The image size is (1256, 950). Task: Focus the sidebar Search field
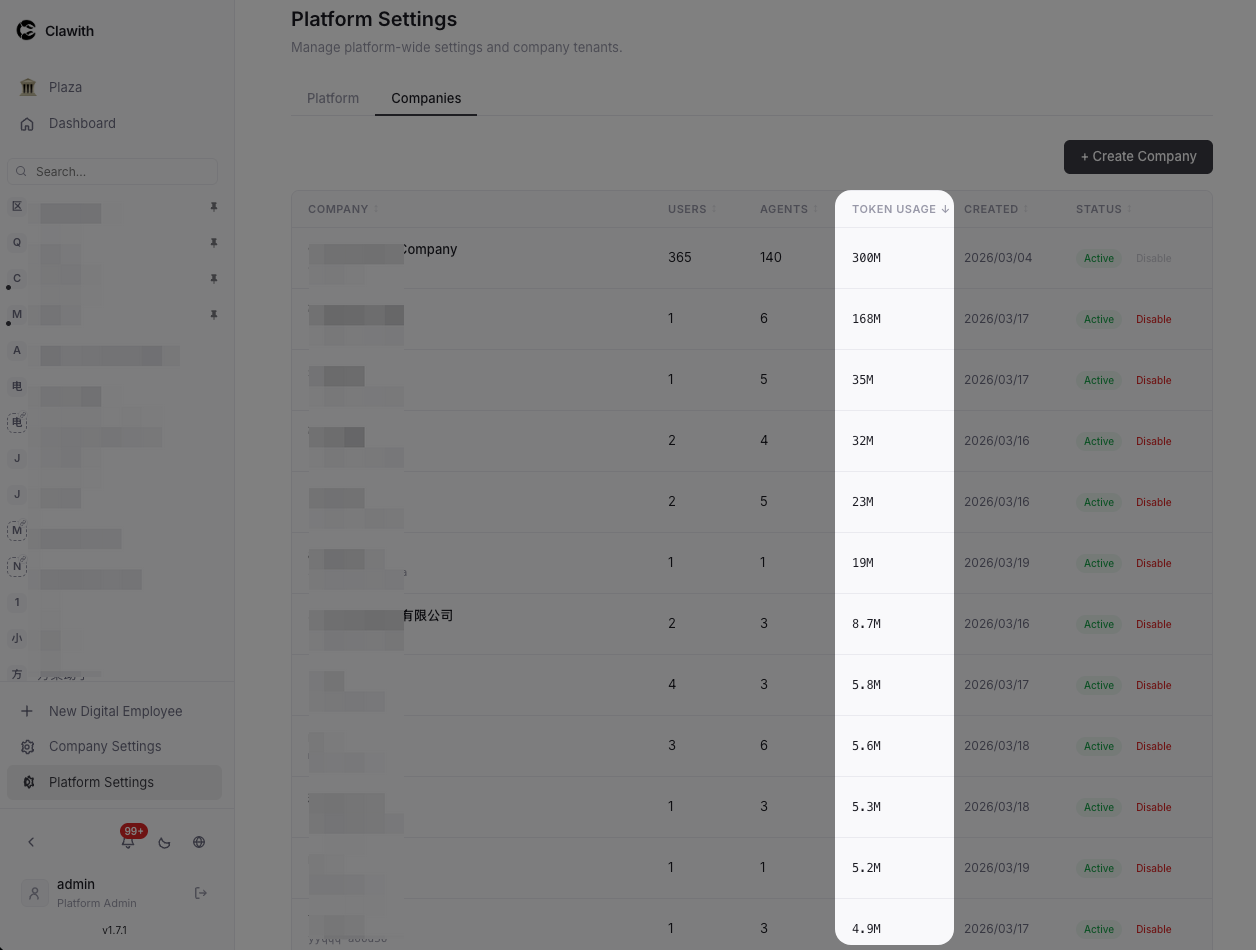[x=120, y=171]
